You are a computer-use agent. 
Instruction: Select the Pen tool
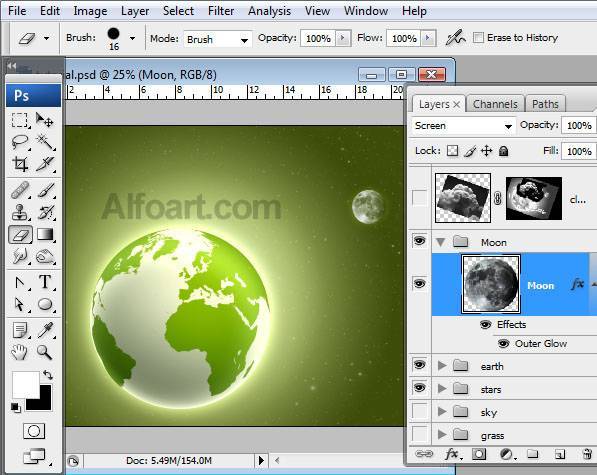pos(19,282)
